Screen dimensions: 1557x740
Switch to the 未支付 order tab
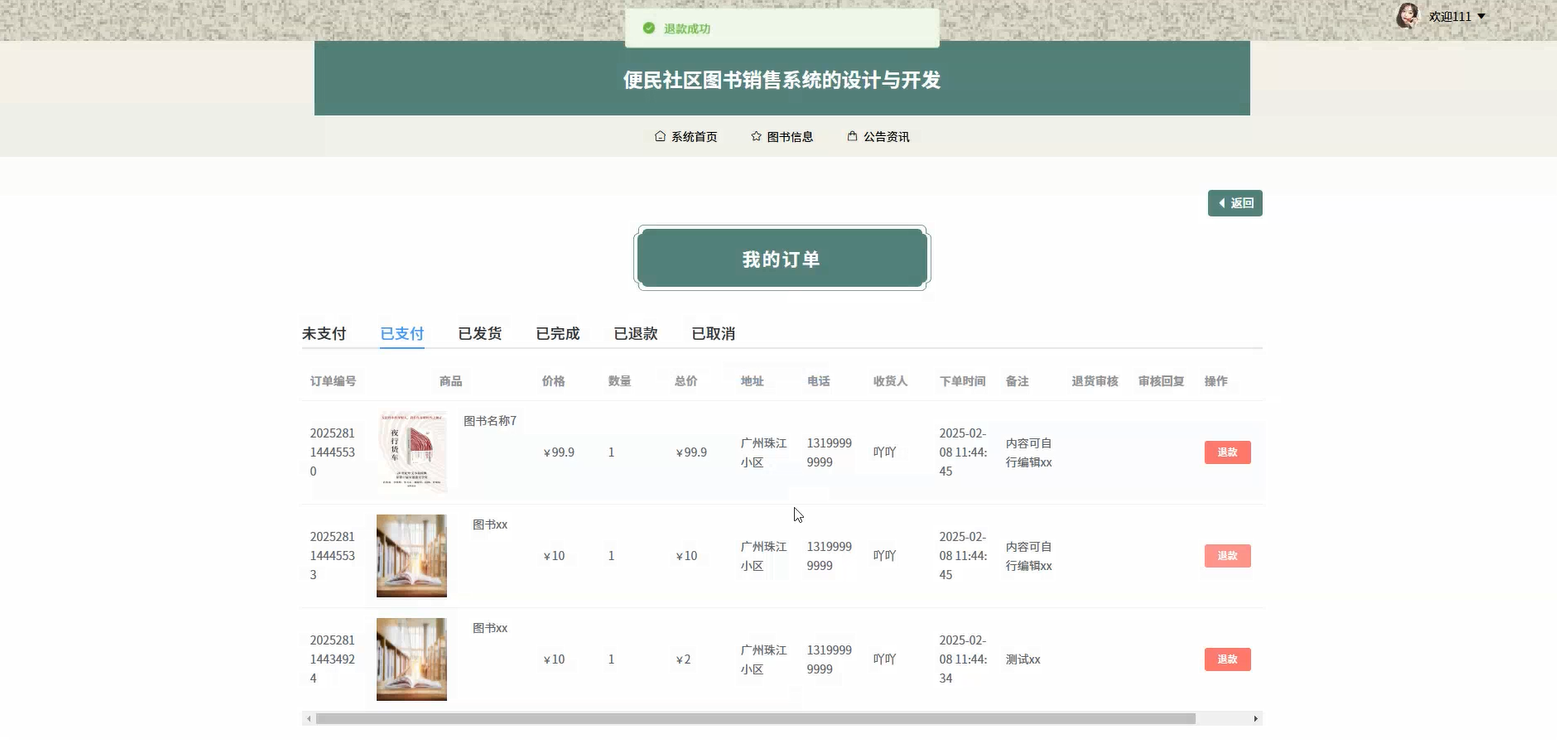coord(323,333)
